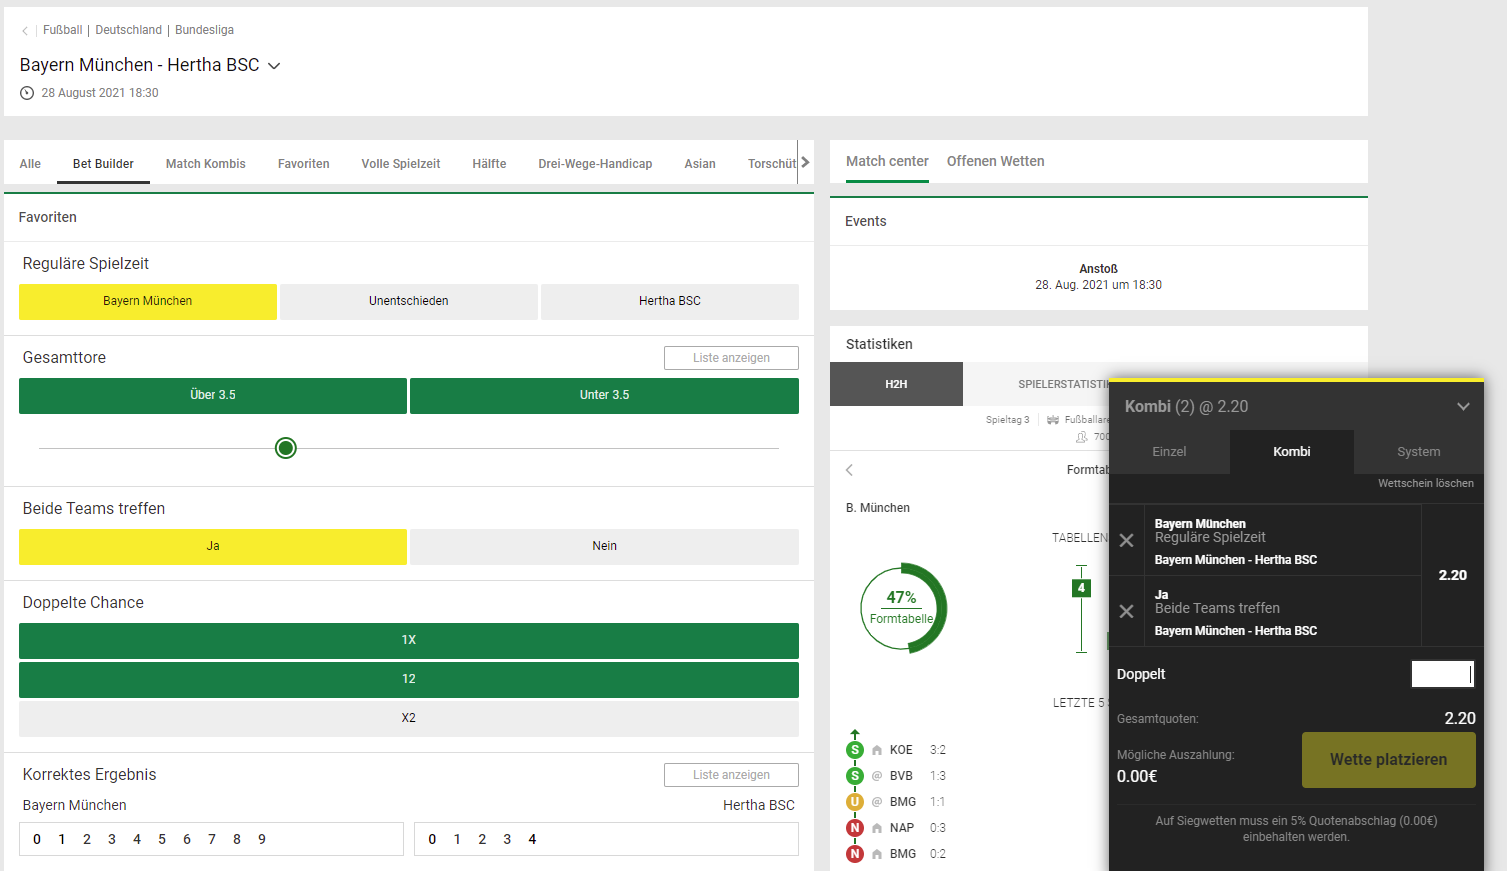Select 12 in Doppelte Chance
The width and height of the screenshot is (1507, 871).
click(x=409, y=679)
